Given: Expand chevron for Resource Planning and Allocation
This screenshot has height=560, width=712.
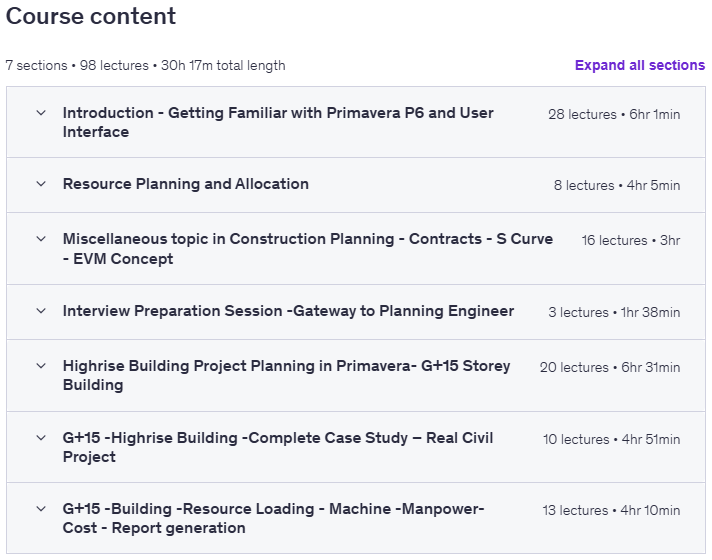Looking at the screenshot, I should pos(41,184).
